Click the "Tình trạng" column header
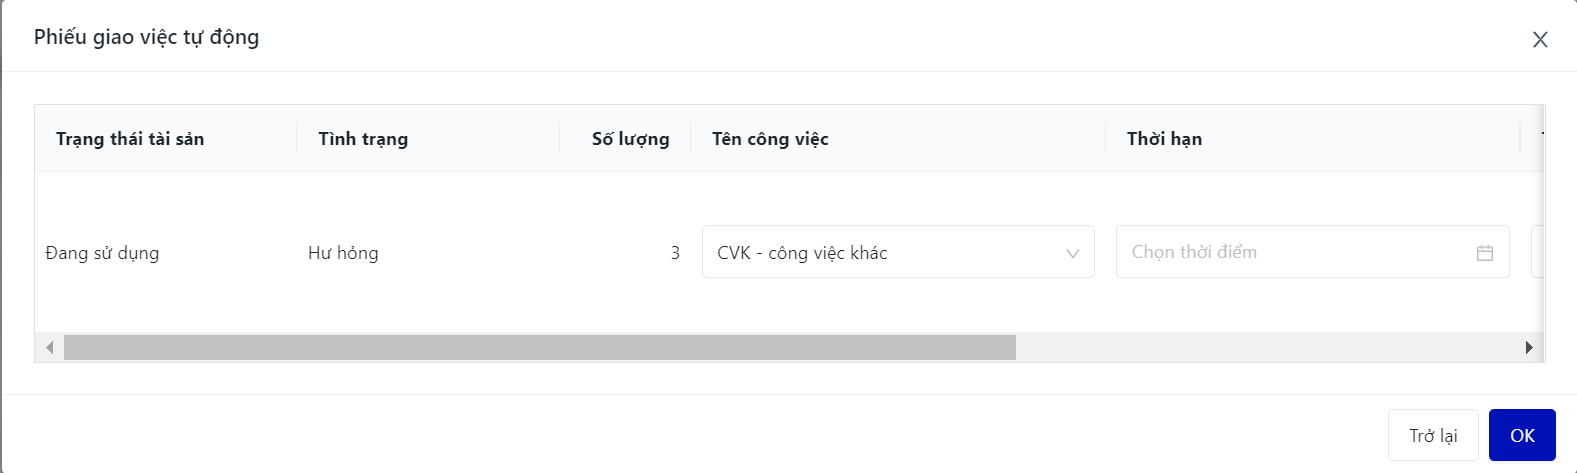1577x473 pixels. click(x=363, y=139)
